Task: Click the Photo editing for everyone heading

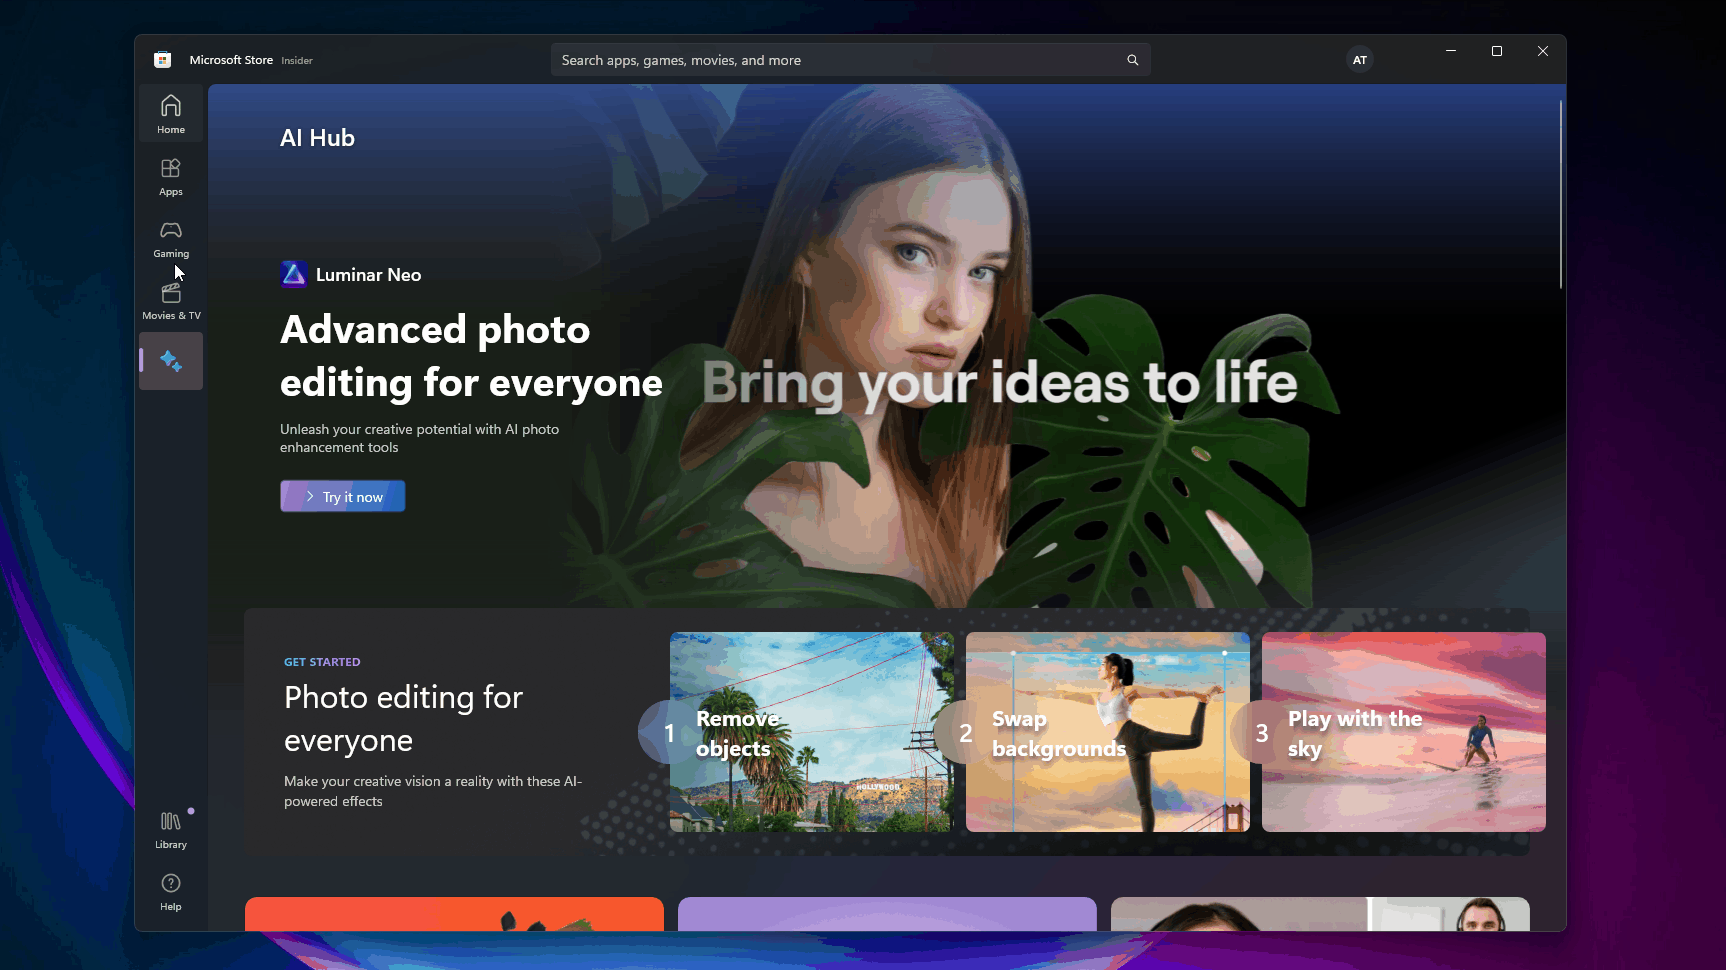Action: pyautogui.click(x=403, y=718)
